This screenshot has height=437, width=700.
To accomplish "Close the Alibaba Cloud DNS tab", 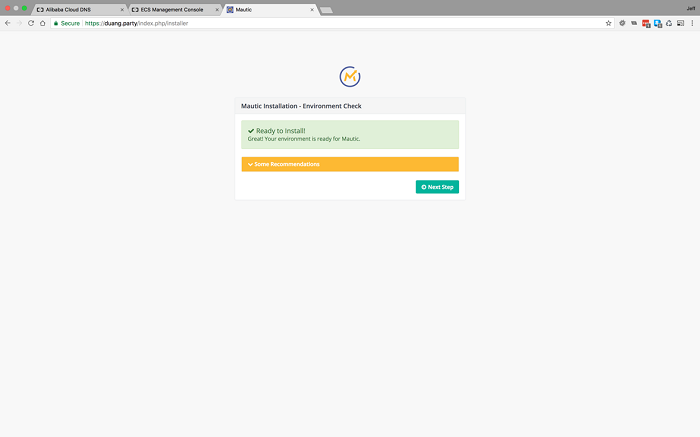I will click(x=122, y=10).
